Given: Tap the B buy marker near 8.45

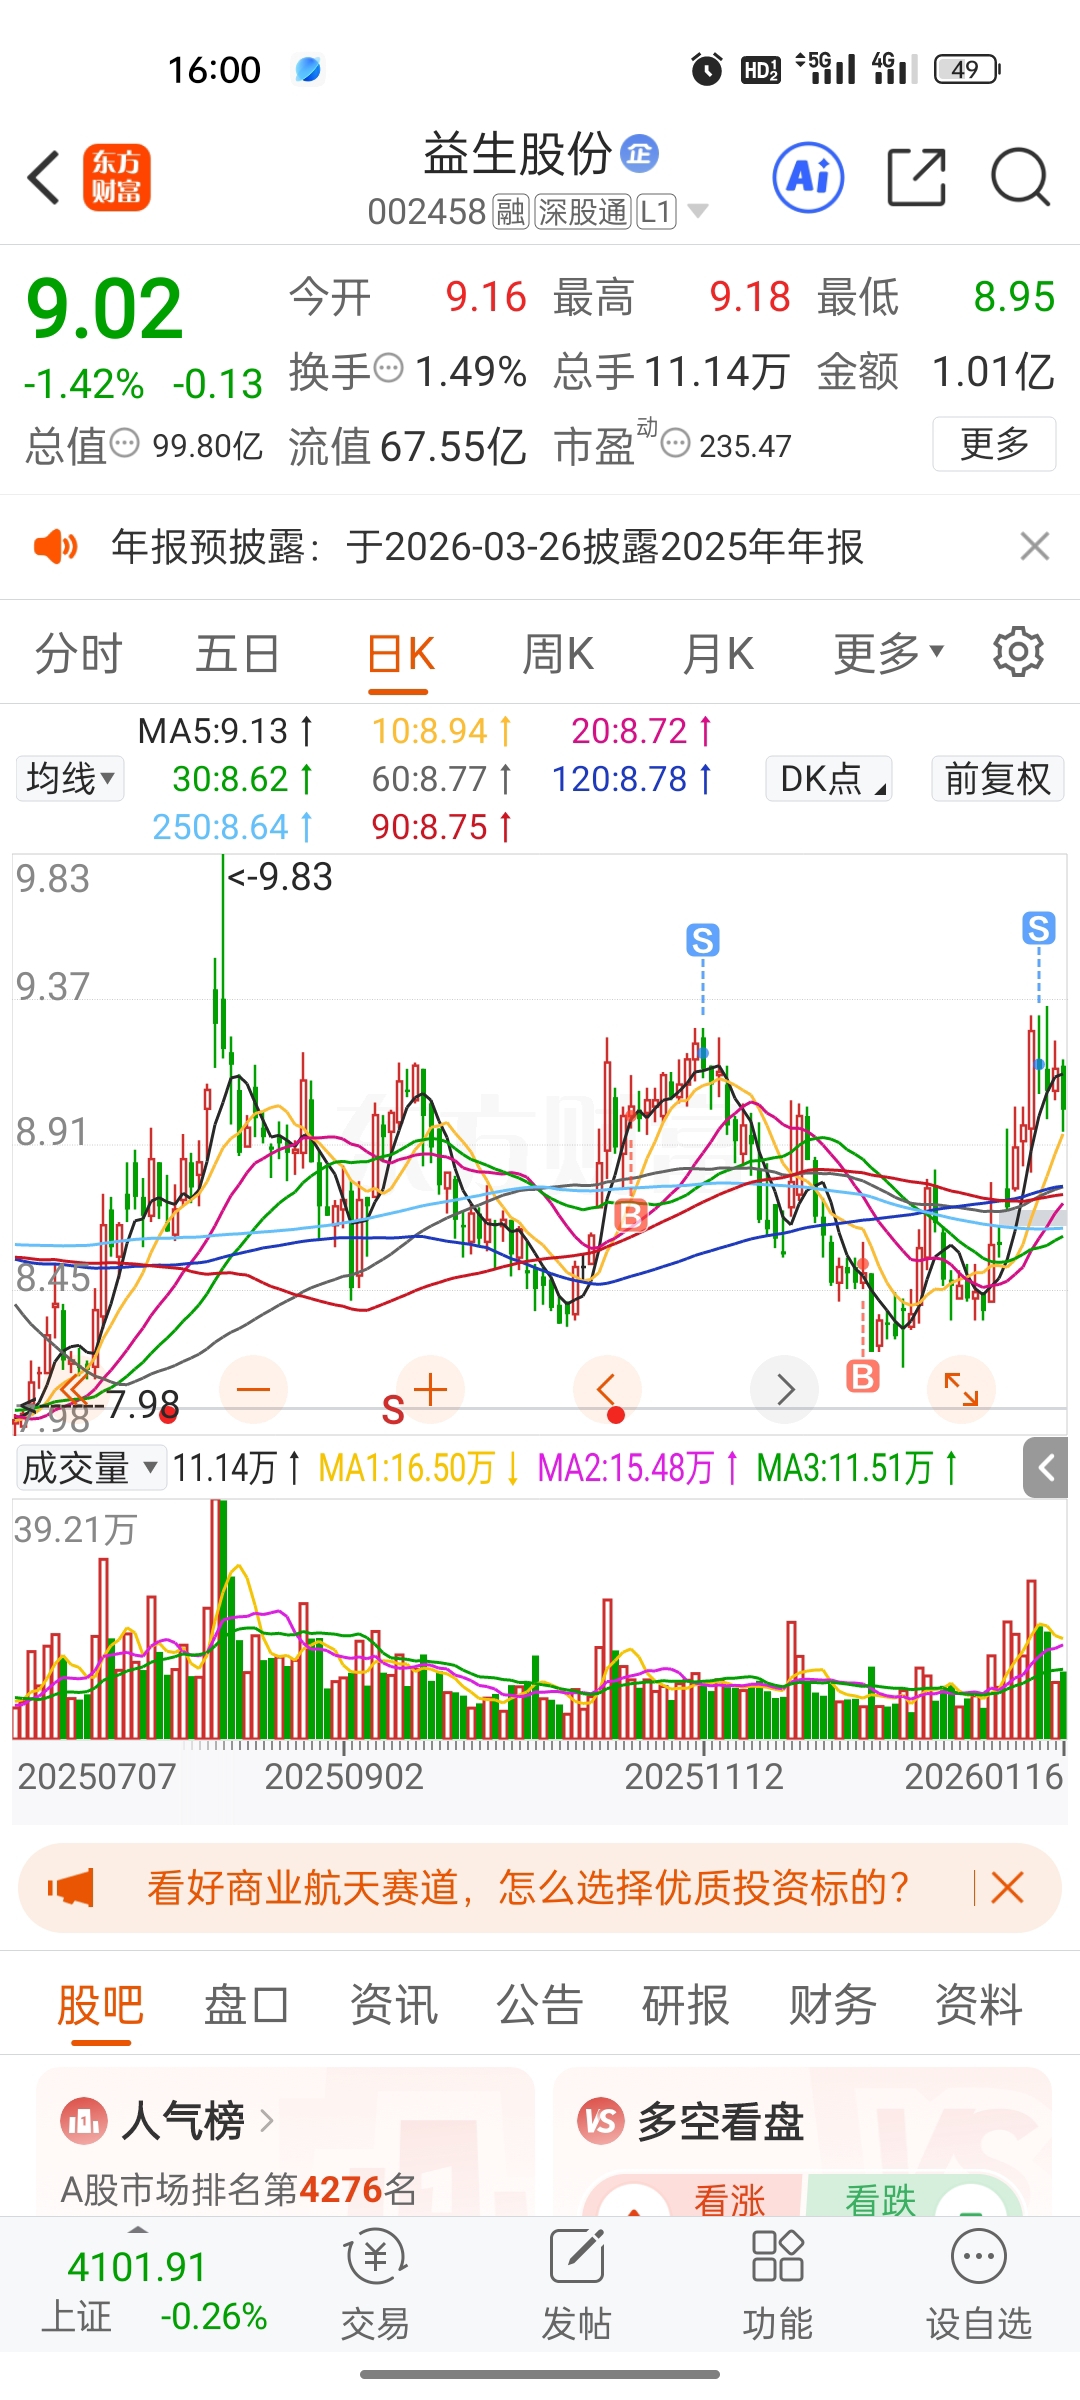Looking at the screenshot, I should pyautogui.click(x=631, y=1215).
